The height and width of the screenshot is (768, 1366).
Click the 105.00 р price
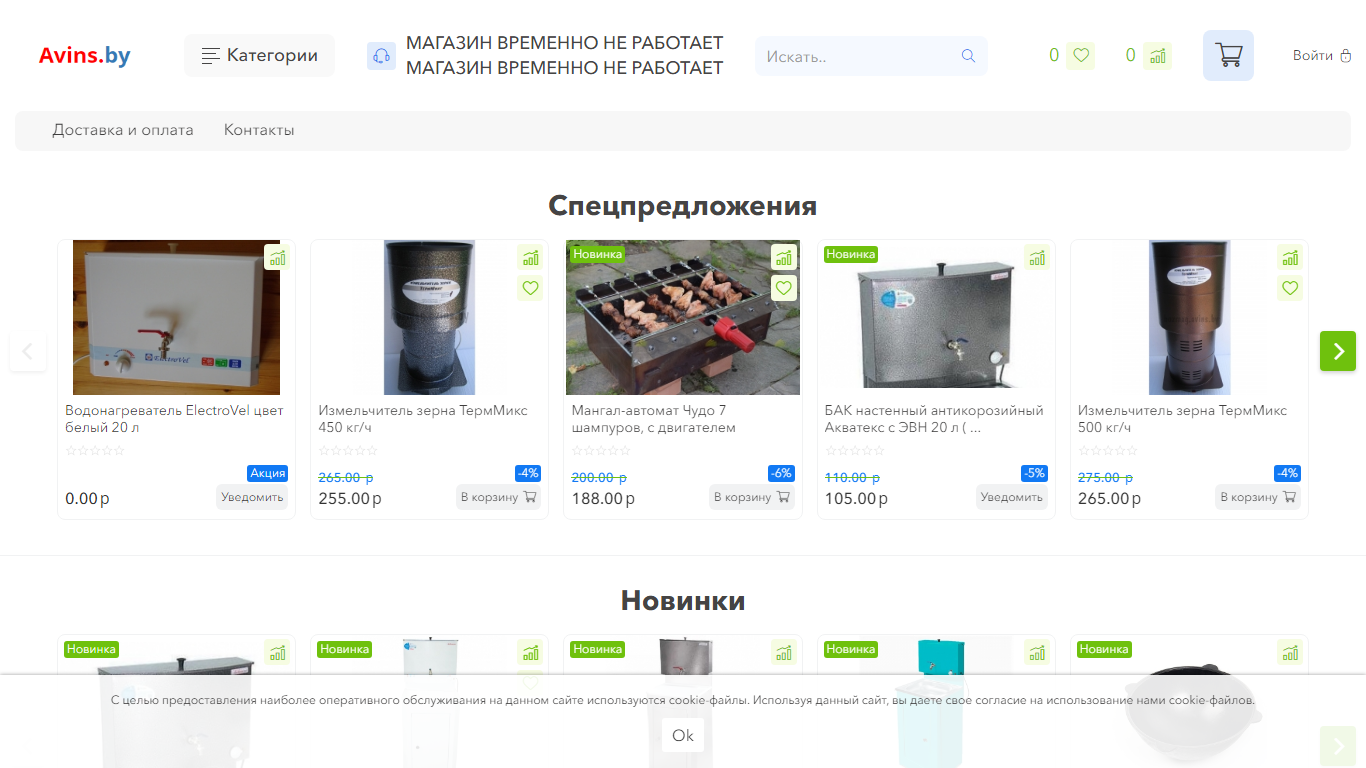coord(856,498)
